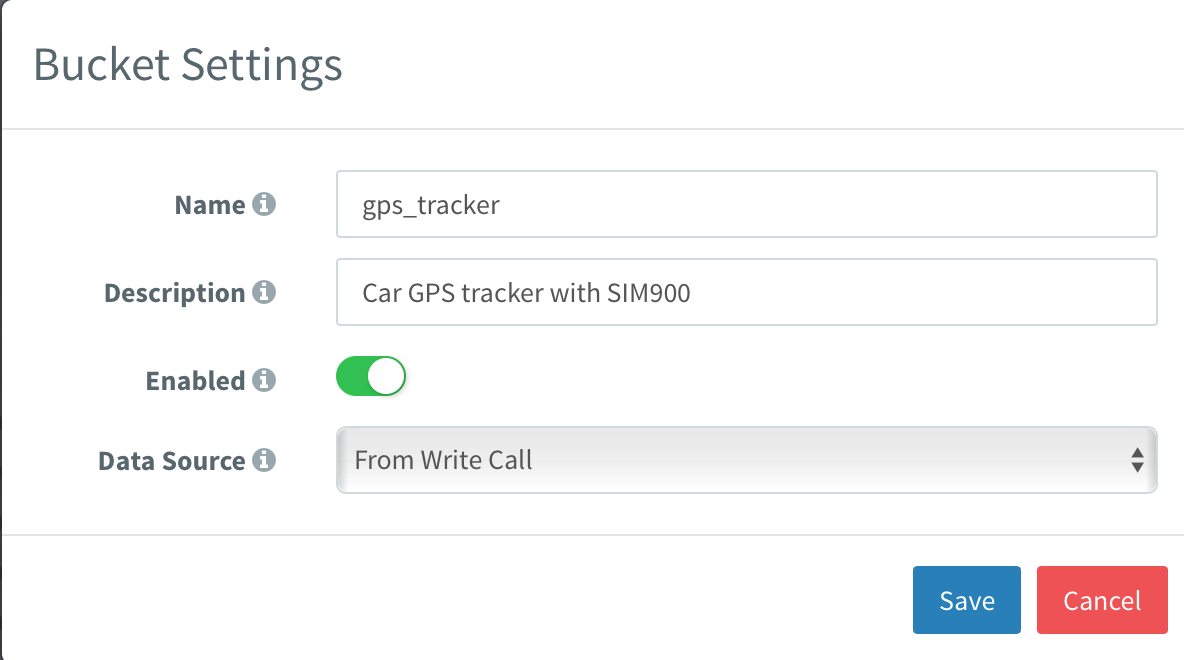
Task: Click the Data Source field showing From Write Call
Action: (746, 459)
